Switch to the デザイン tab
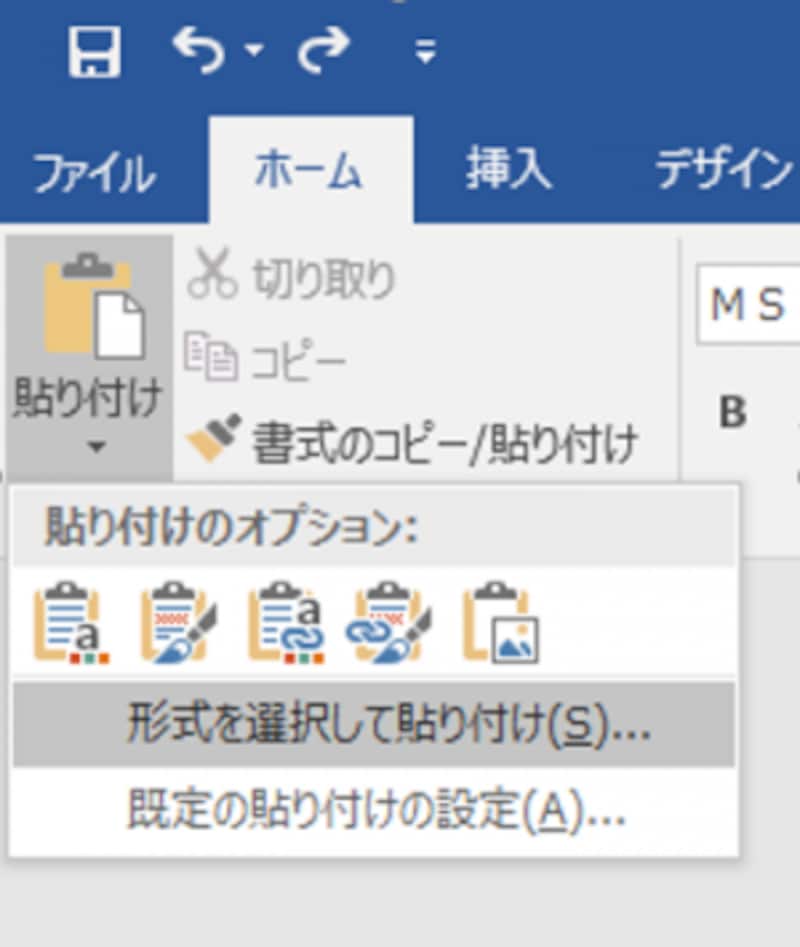 click(x=724, y=170)
